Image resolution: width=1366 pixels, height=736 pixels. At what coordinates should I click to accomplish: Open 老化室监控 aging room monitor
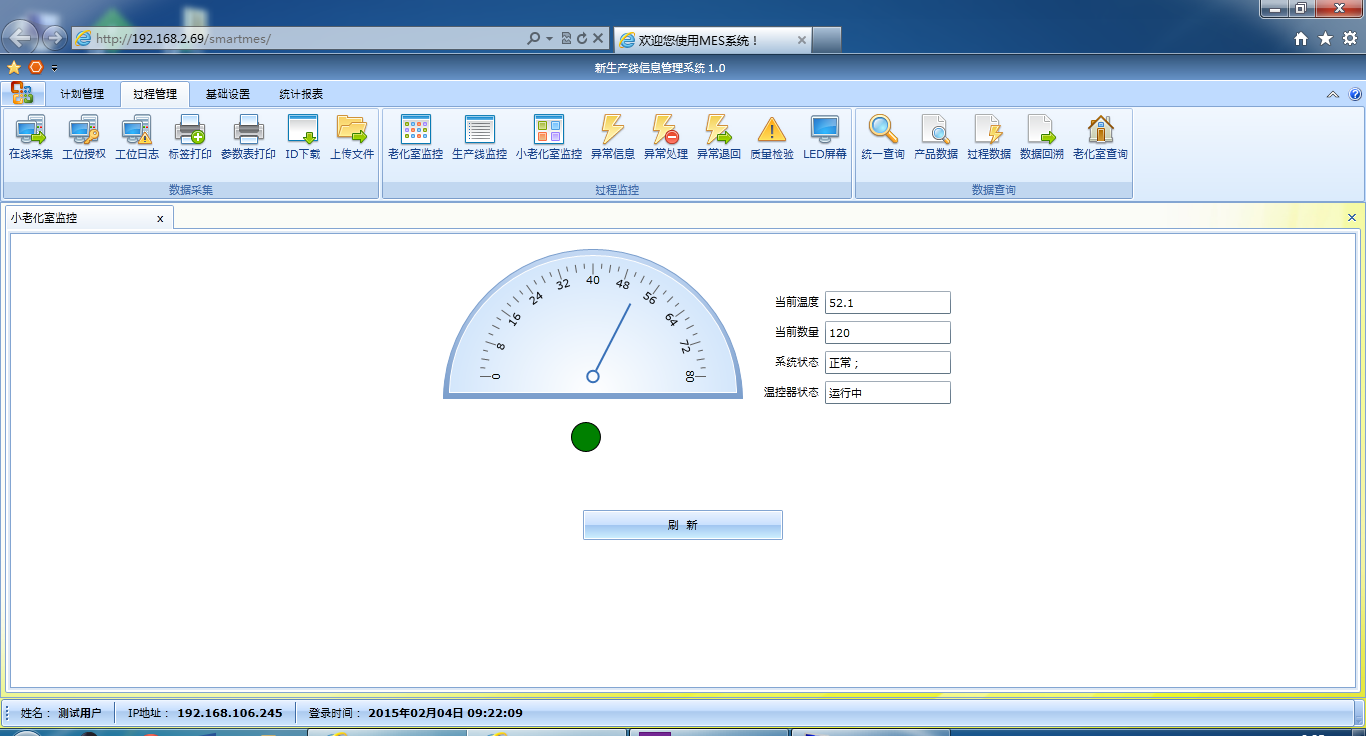(415, 138)
